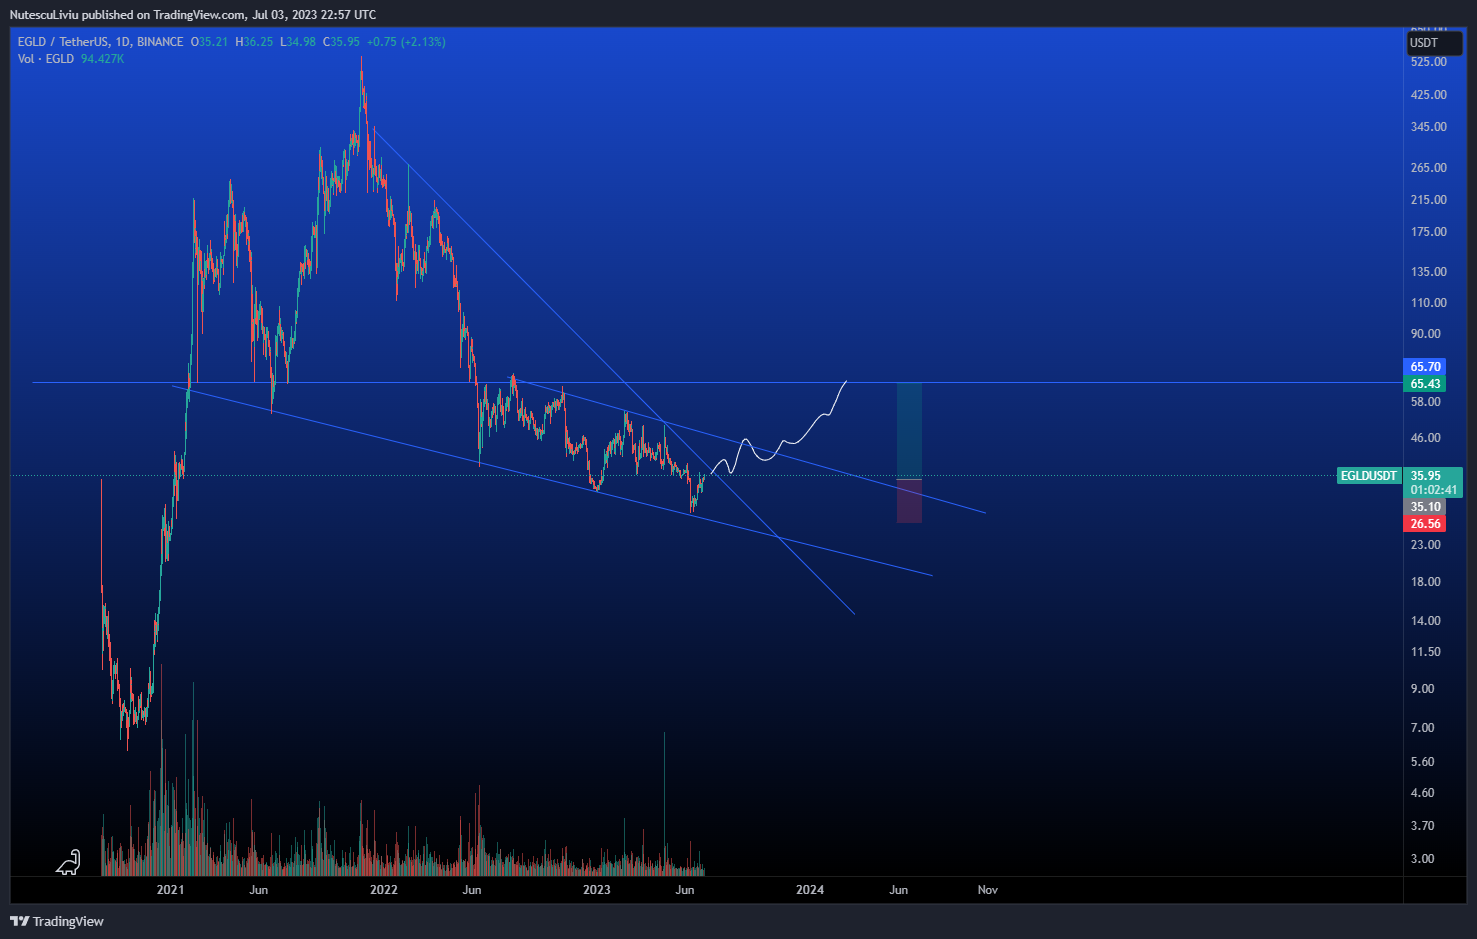This screenshot has height=939, width=1477.
Task: Click the +0.75 (+2.13%) change value
Action: pos(406,42)
